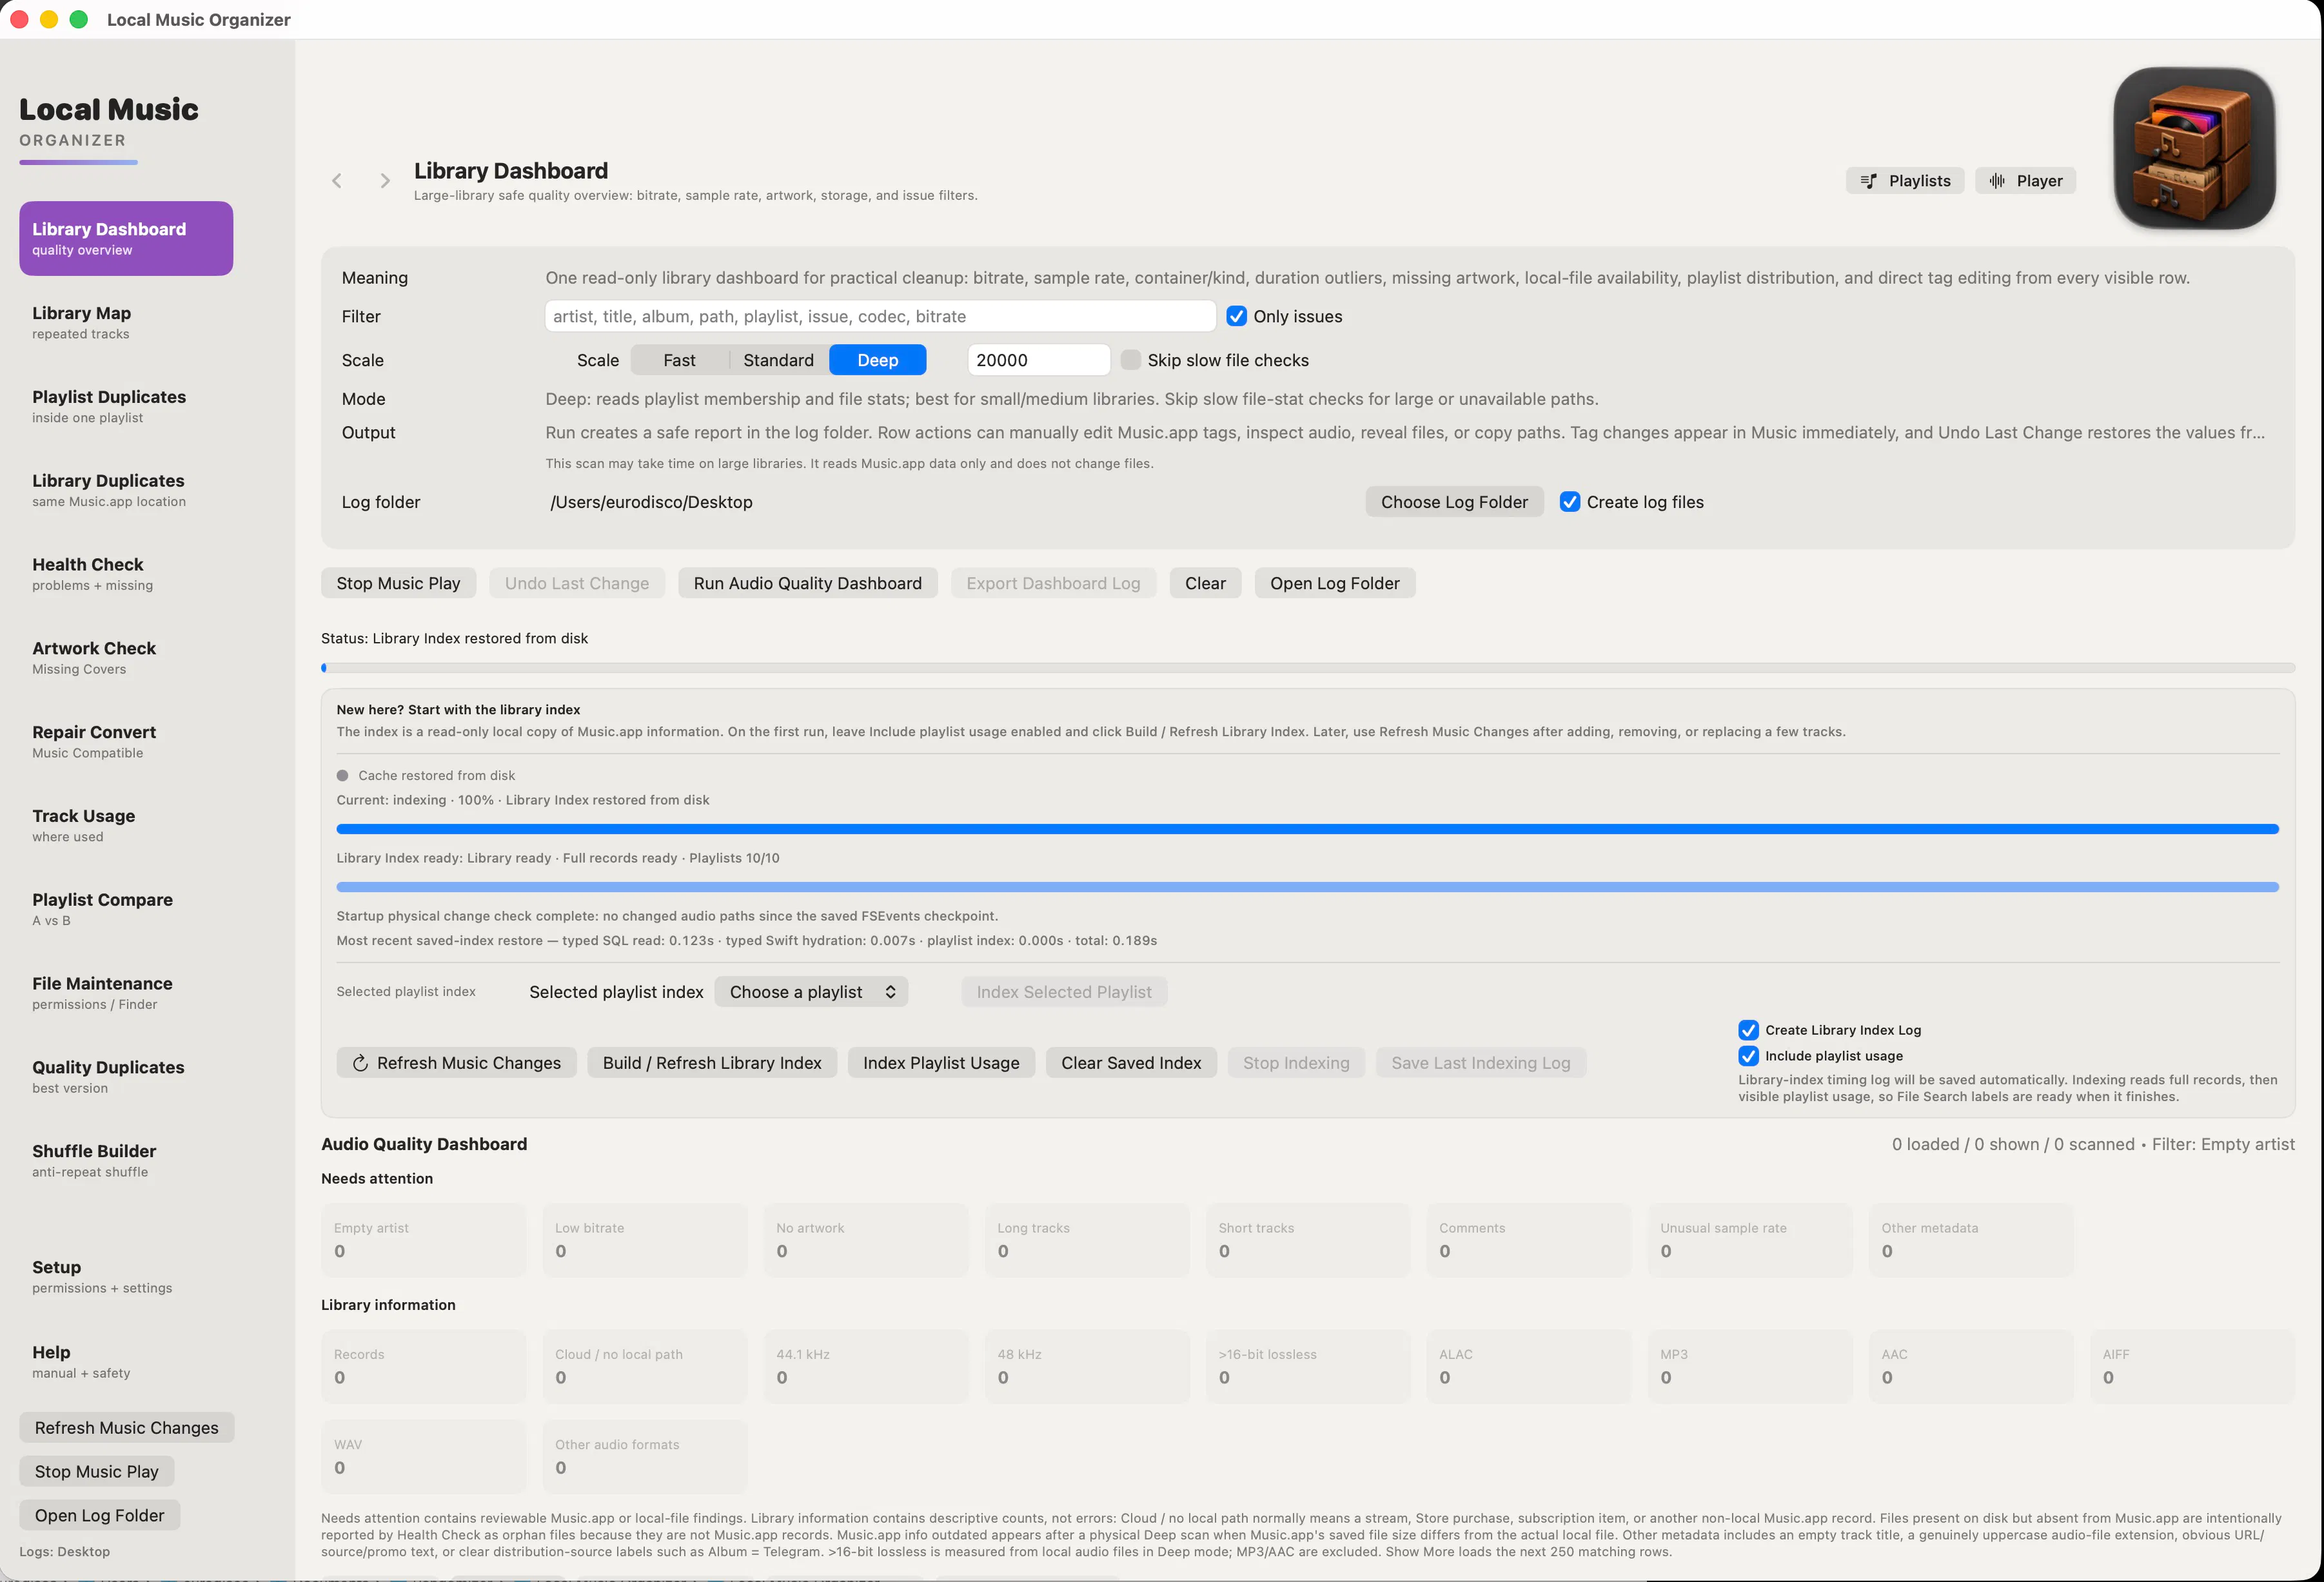
Task: Click the wooden drawer app icon
Action: tap(2194, 148)
